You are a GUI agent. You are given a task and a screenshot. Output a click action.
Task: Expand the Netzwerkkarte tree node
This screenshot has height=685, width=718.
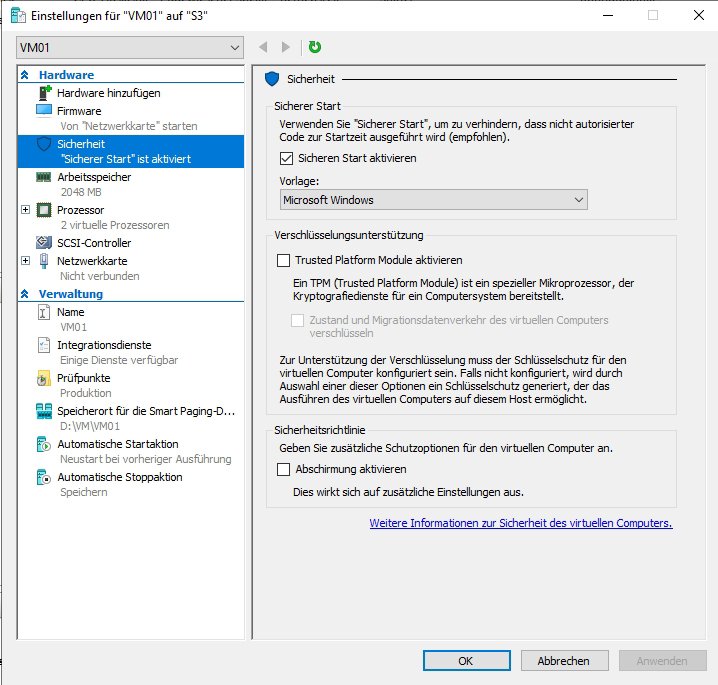click(25, 260)
